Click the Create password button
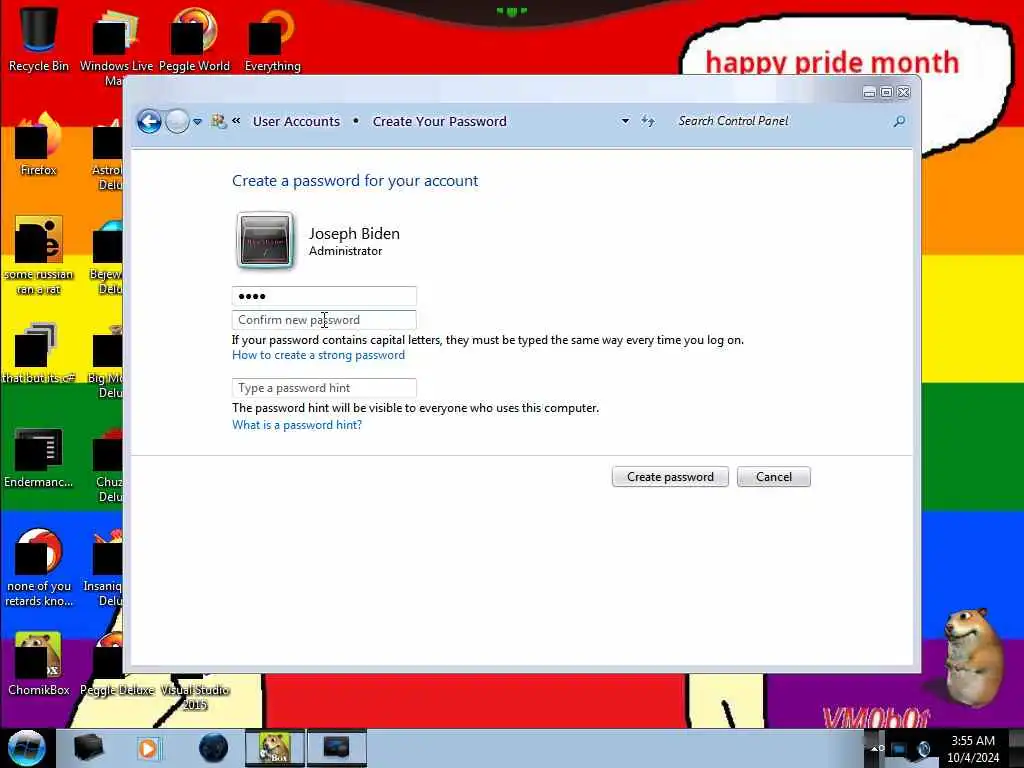The height and width of the screenshot is (768, 1024). tap(670, 477)
